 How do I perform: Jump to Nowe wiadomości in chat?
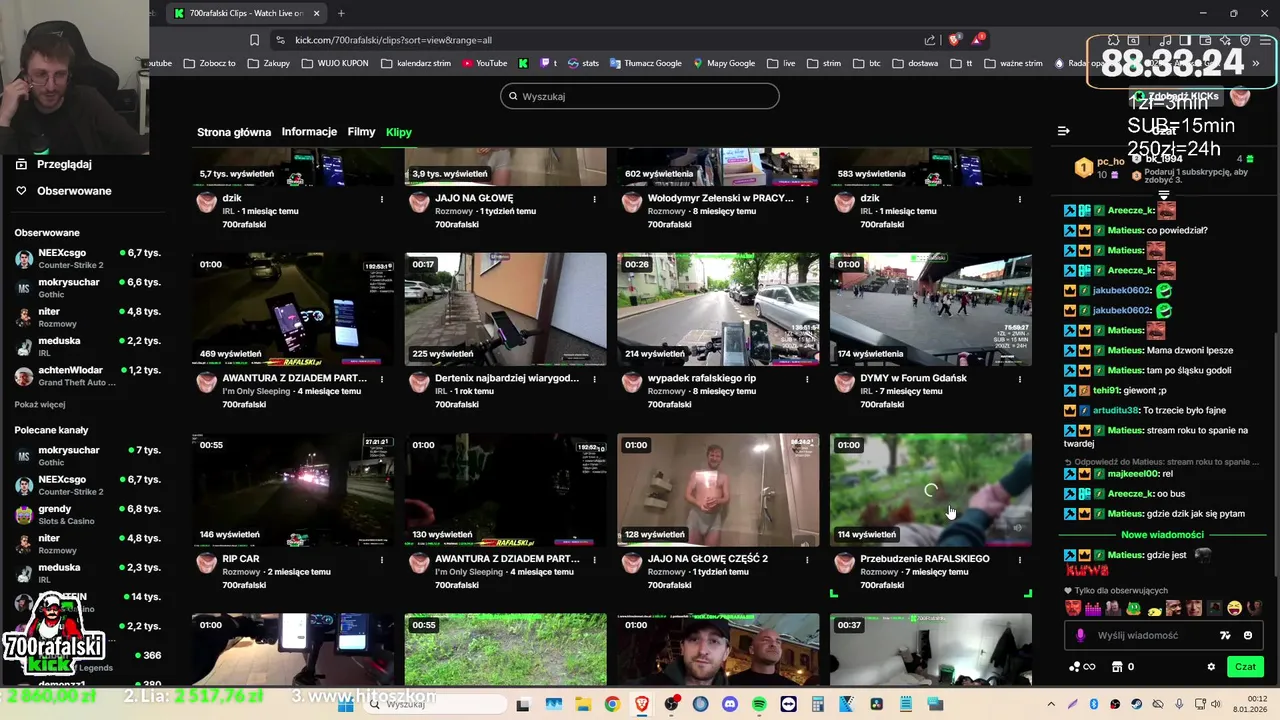pyautogui.click(x=1162, y=535)
